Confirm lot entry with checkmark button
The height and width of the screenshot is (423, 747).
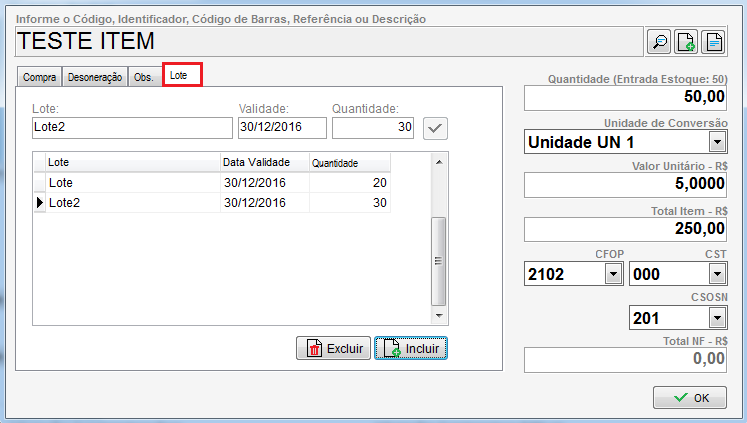pyautogui.click(x=435, y=127)
